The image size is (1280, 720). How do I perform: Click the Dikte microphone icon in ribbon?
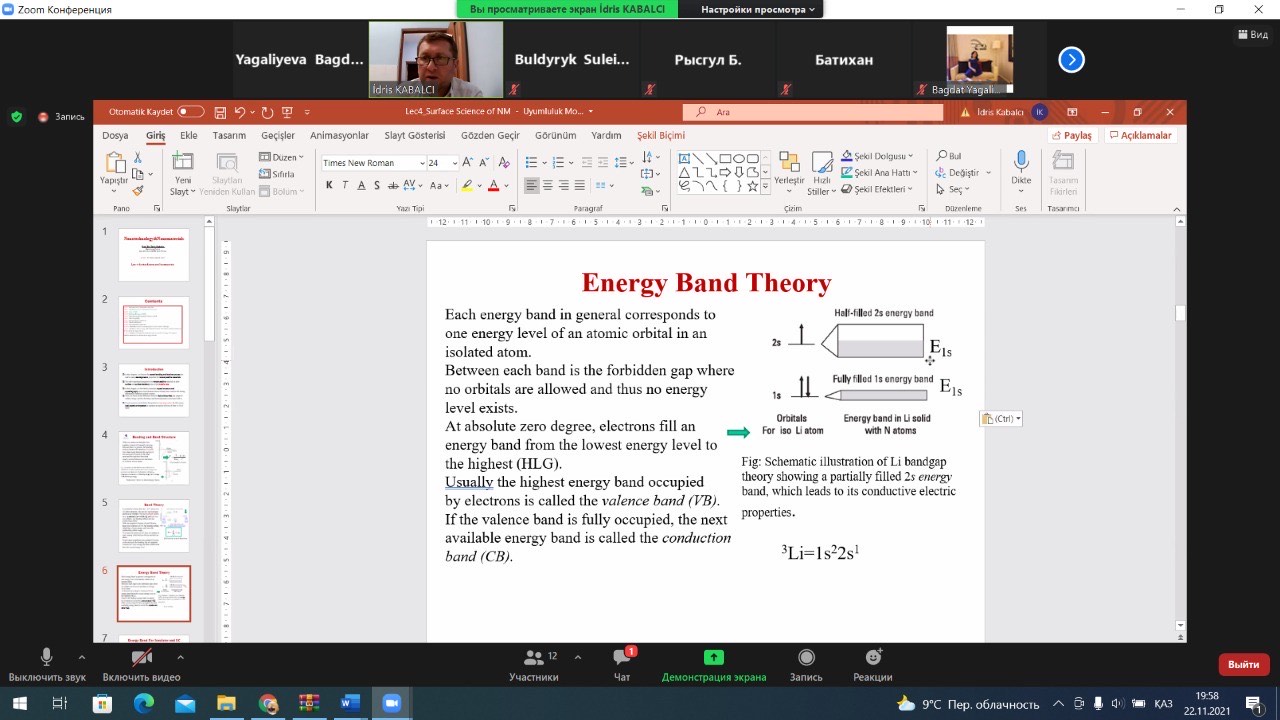coord(1021,163)
